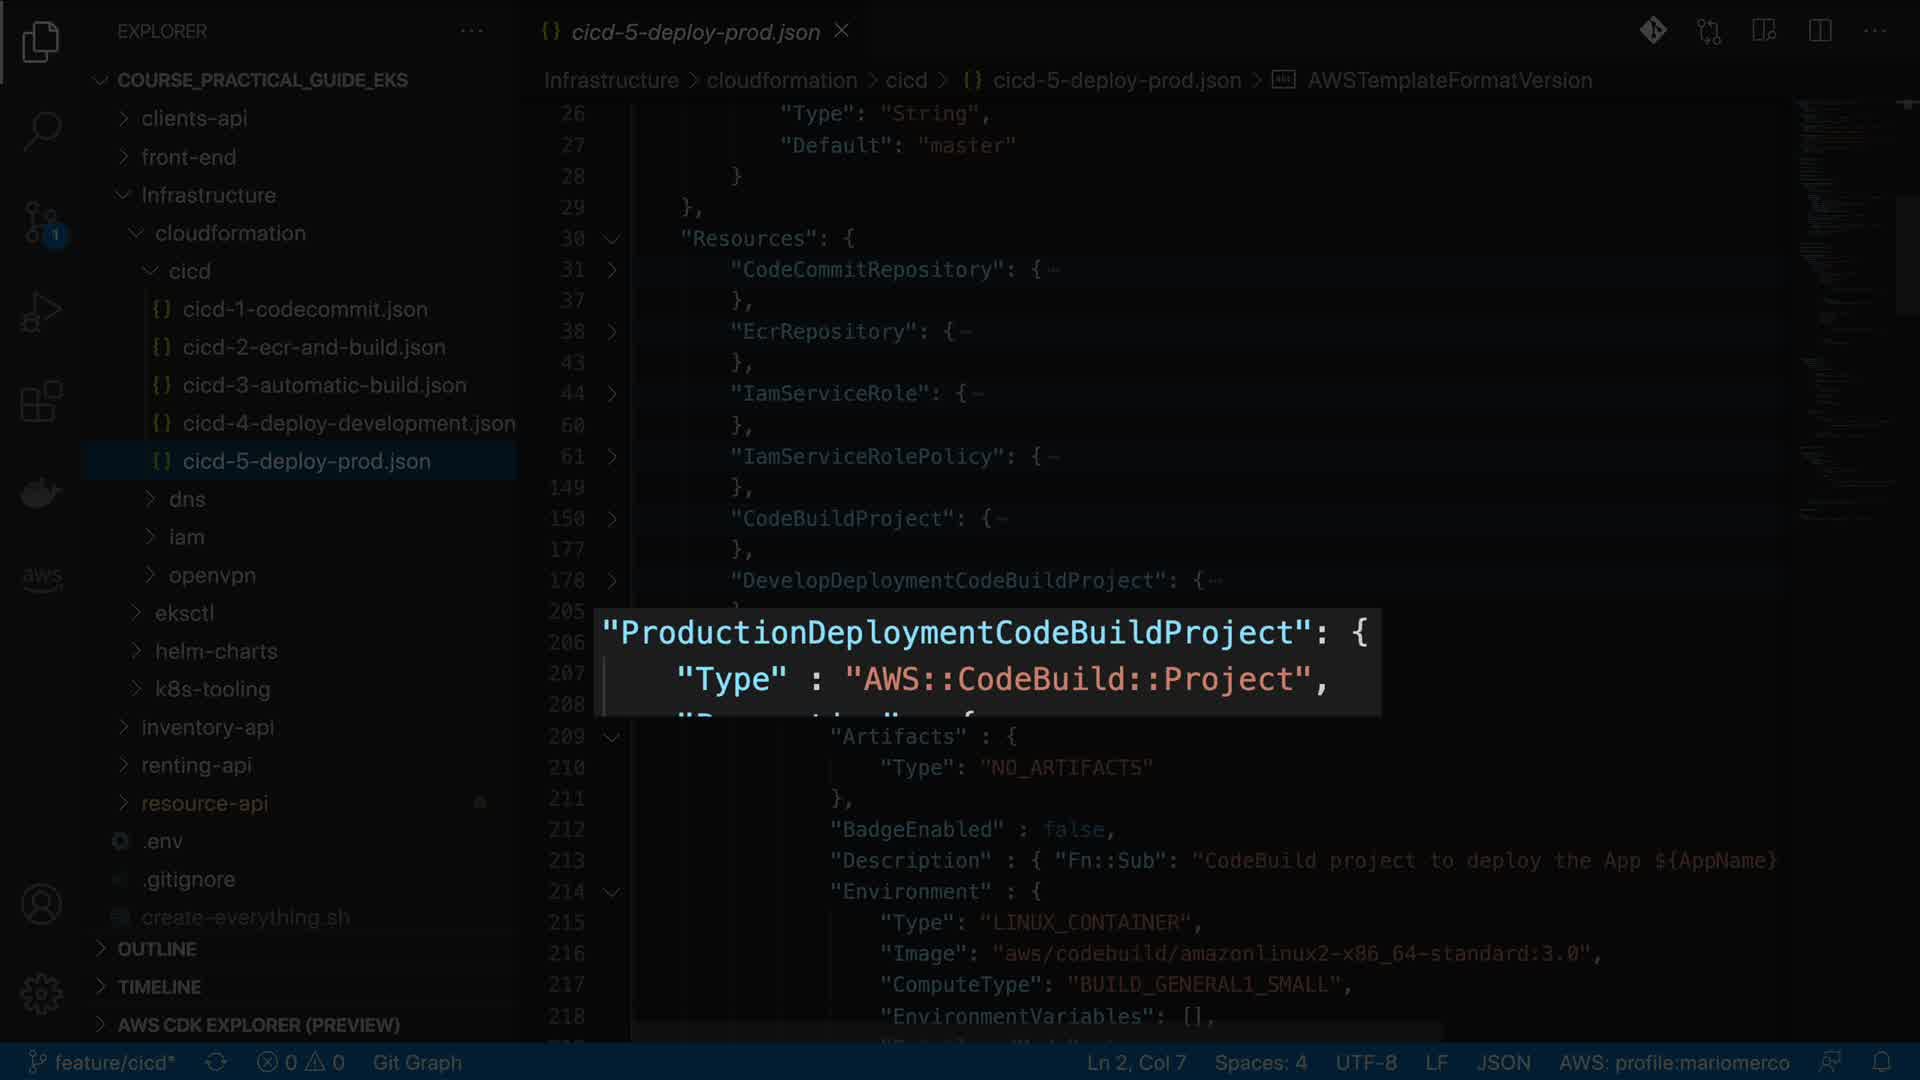Change the JSON language mode
Viewport: 1920px width, 1080px height.
coord(1503,1062)
